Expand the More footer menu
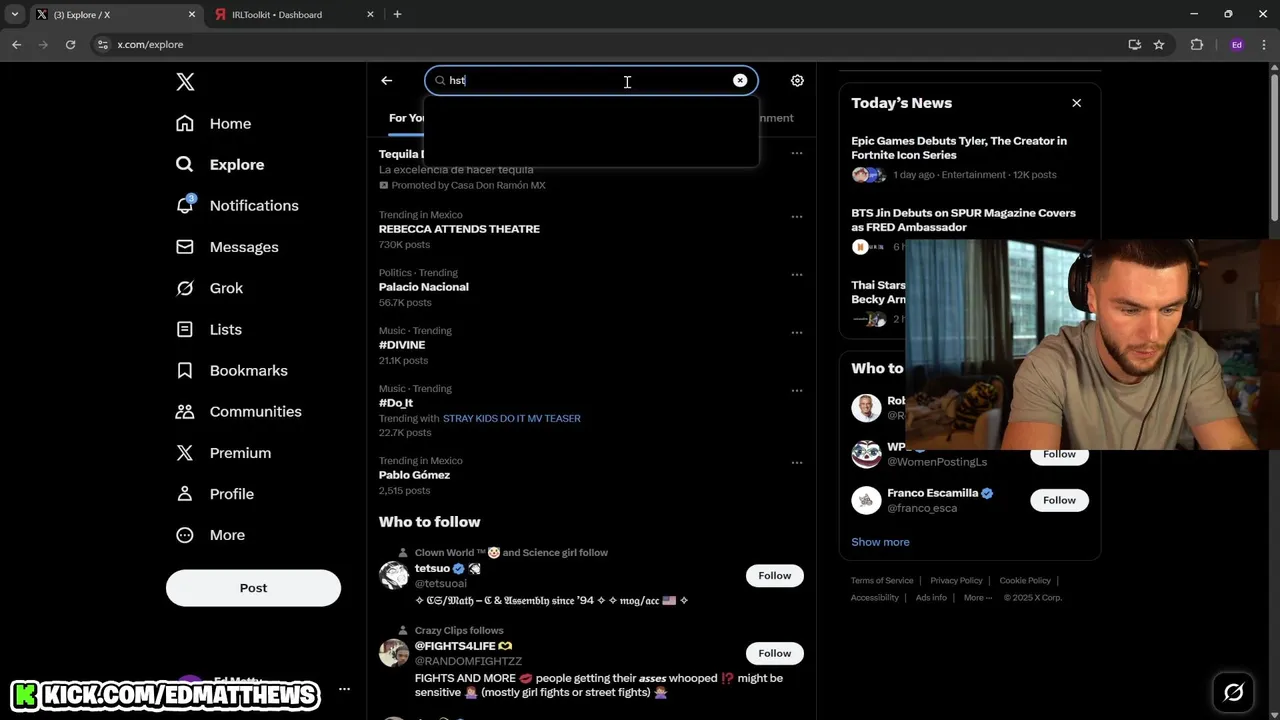Viewport: 1280px width, 720px height. tap(978, 598)
